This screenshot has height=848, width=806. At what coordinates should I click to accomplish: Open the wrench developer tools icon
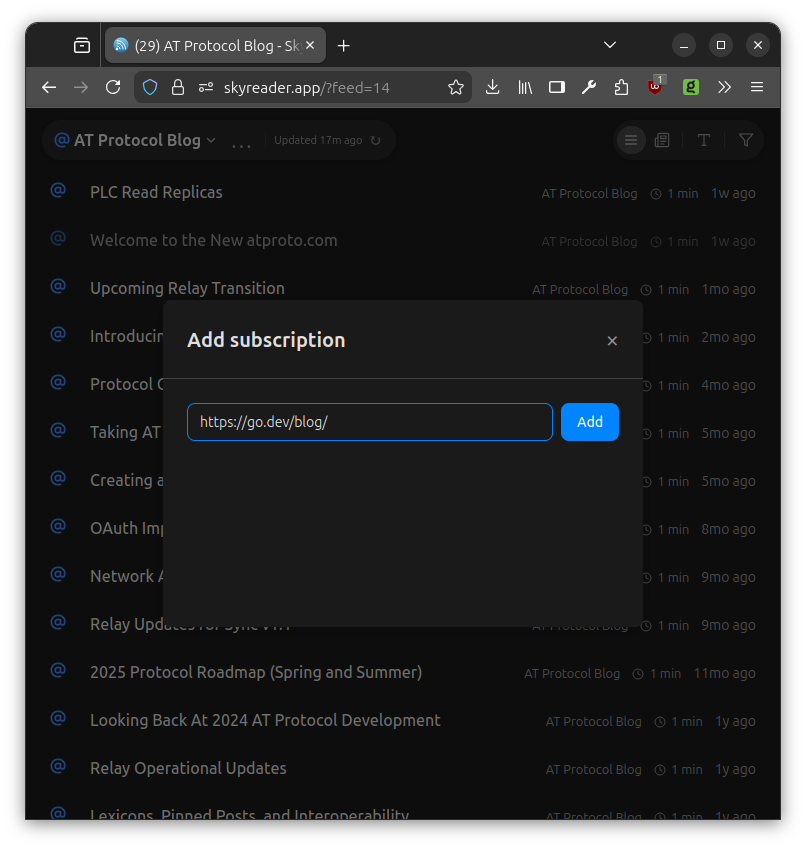(589, 87)
